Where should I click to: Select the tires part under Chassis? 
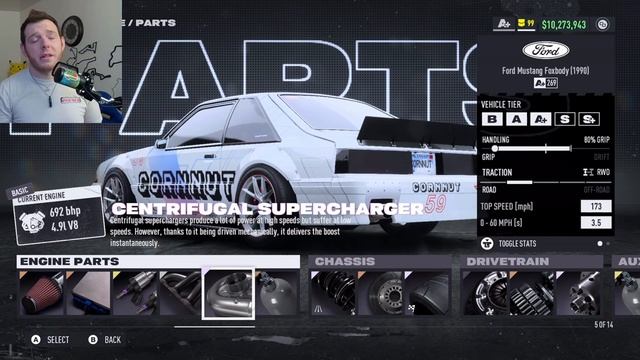[427, 293]
